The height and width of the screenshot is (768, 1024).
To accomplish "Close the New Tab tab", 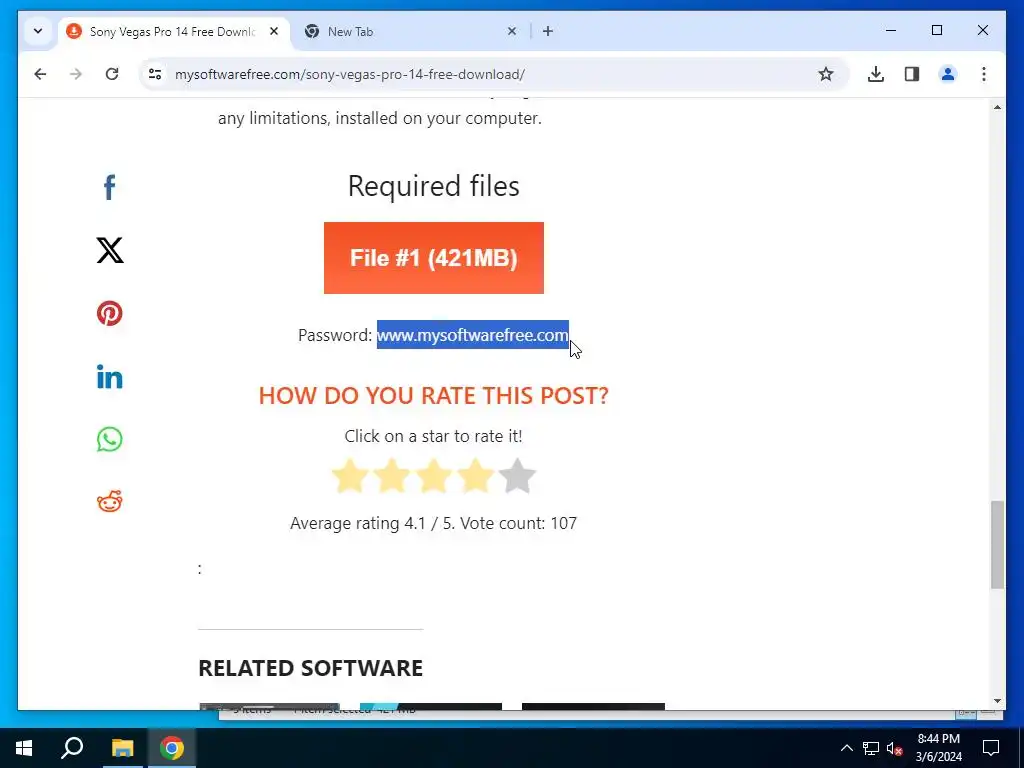I will point(512,31).
